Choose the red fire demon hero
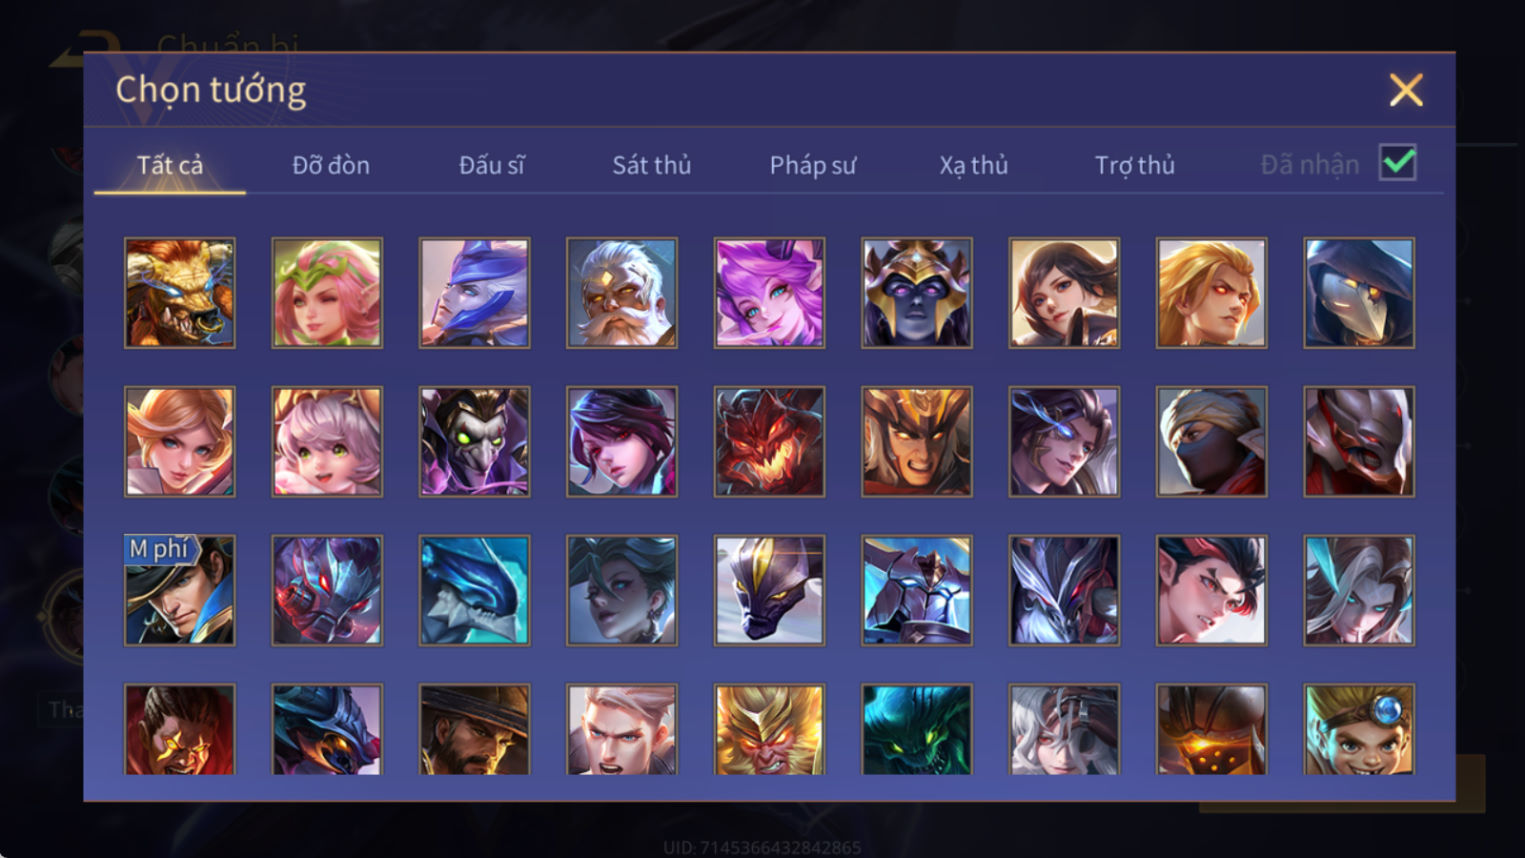 (769, 442)
